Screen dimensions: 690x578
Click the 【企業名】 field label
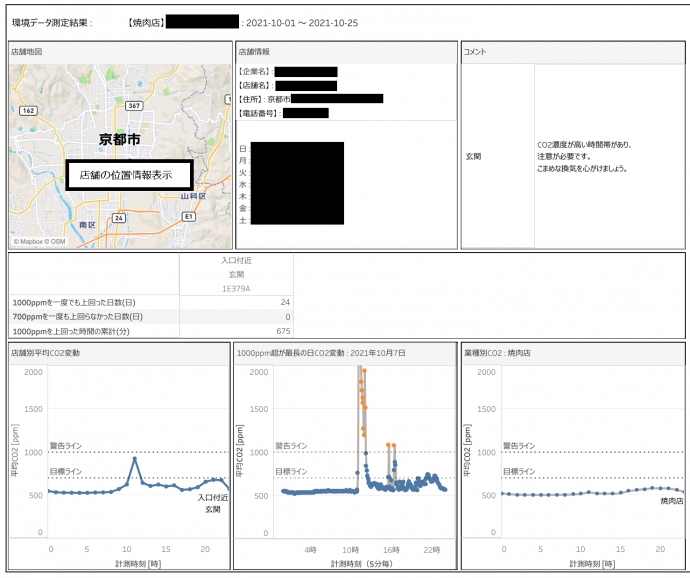(255, 71)
